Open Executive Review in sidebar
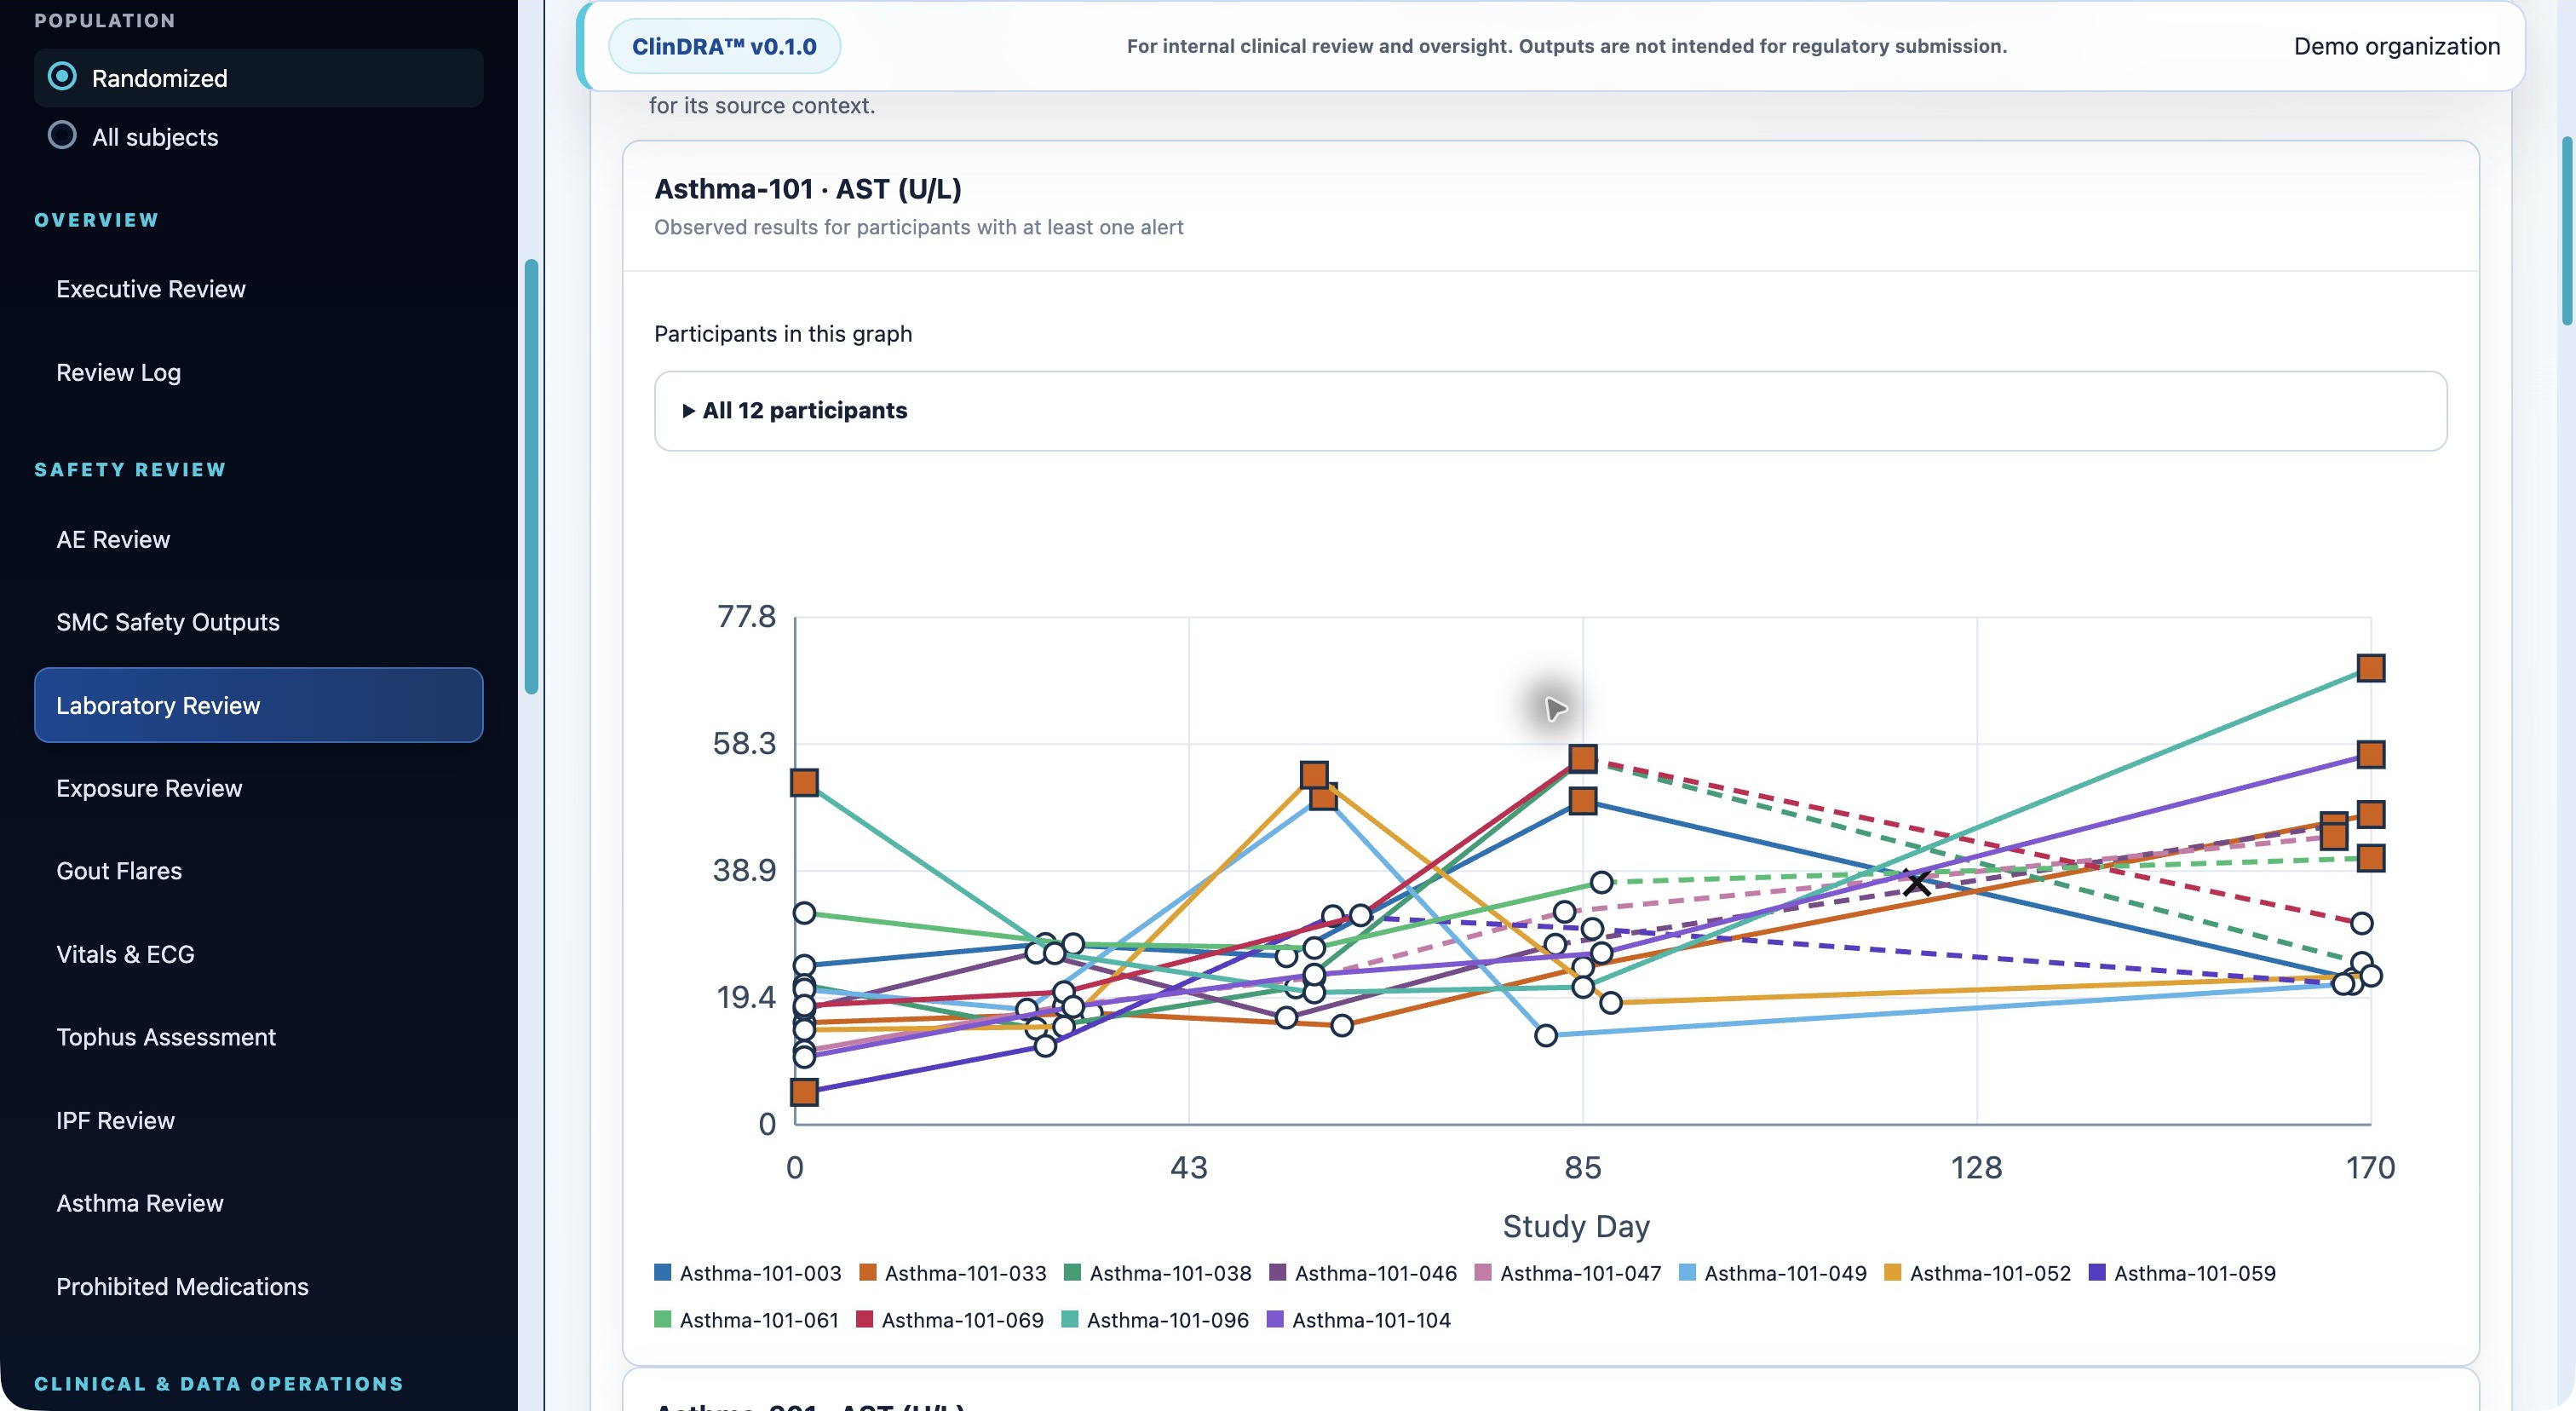This screenshot has height=1411, width=2576. 150,289
